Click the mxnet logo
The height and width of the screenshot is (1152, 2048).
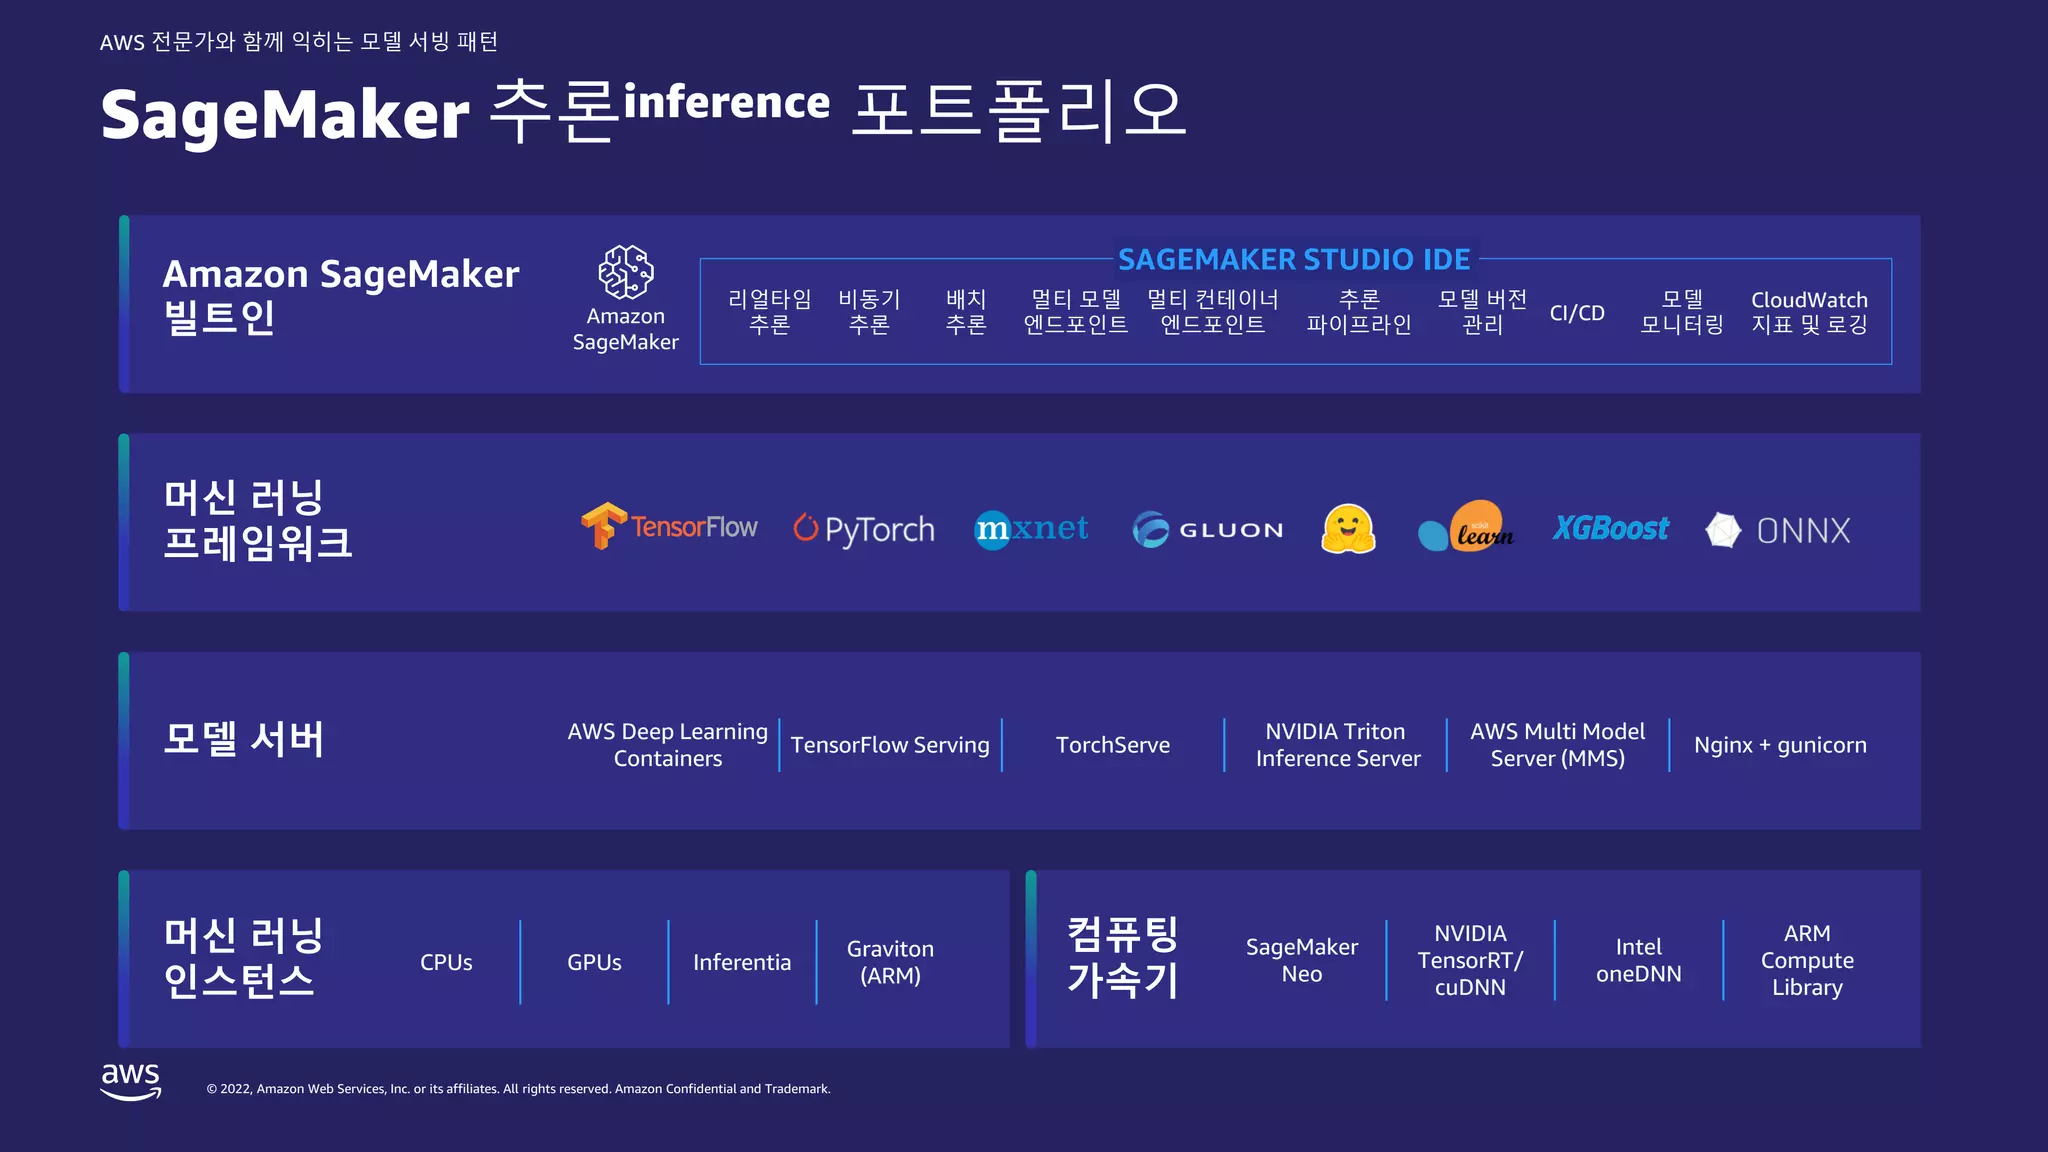[1031, 528]
